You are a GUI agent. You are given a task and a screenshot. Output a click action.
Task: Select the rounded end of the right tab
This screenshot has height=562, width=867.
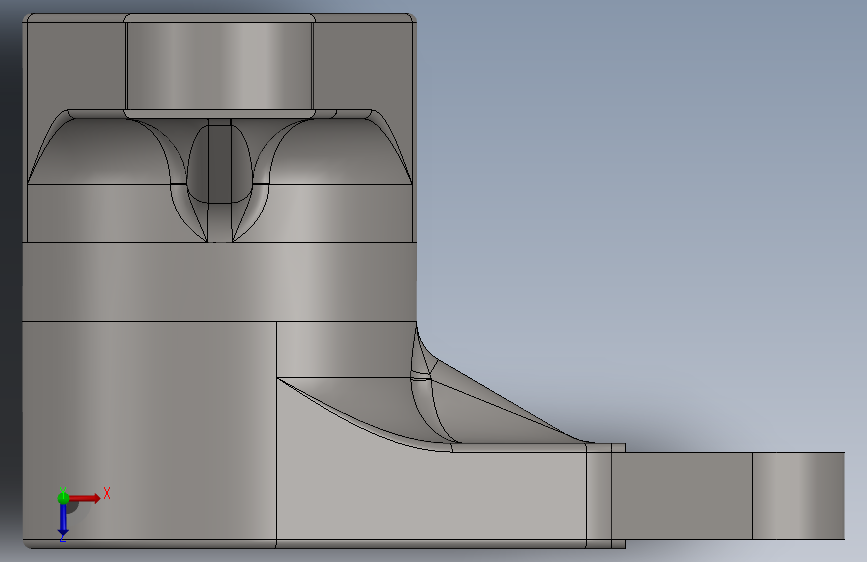[798, 496]
